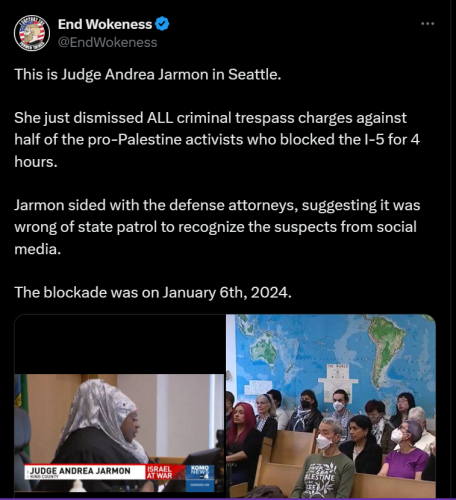This screenshot has height=500, width=456.
Task: Click the paragraph starting 'She just dismissed ALL'
Action: [217, 140]
